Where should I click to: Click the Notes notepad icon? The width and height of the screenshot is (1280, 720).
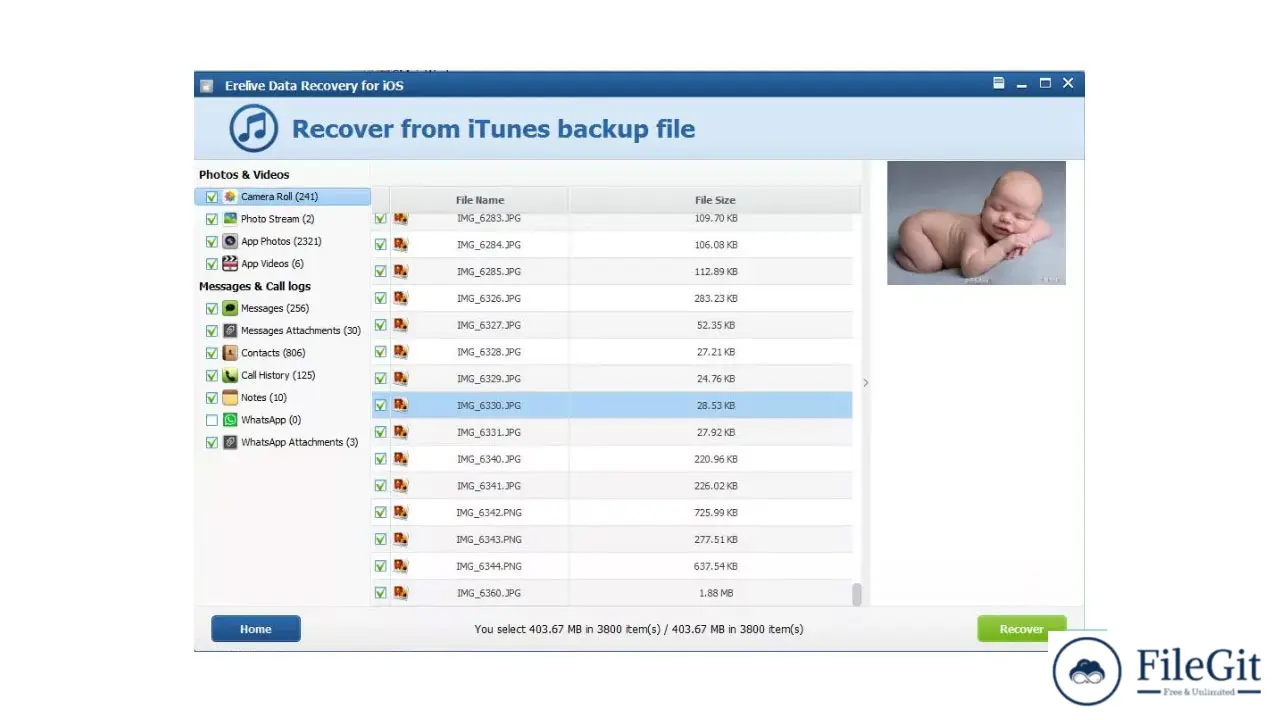[230, 397]
